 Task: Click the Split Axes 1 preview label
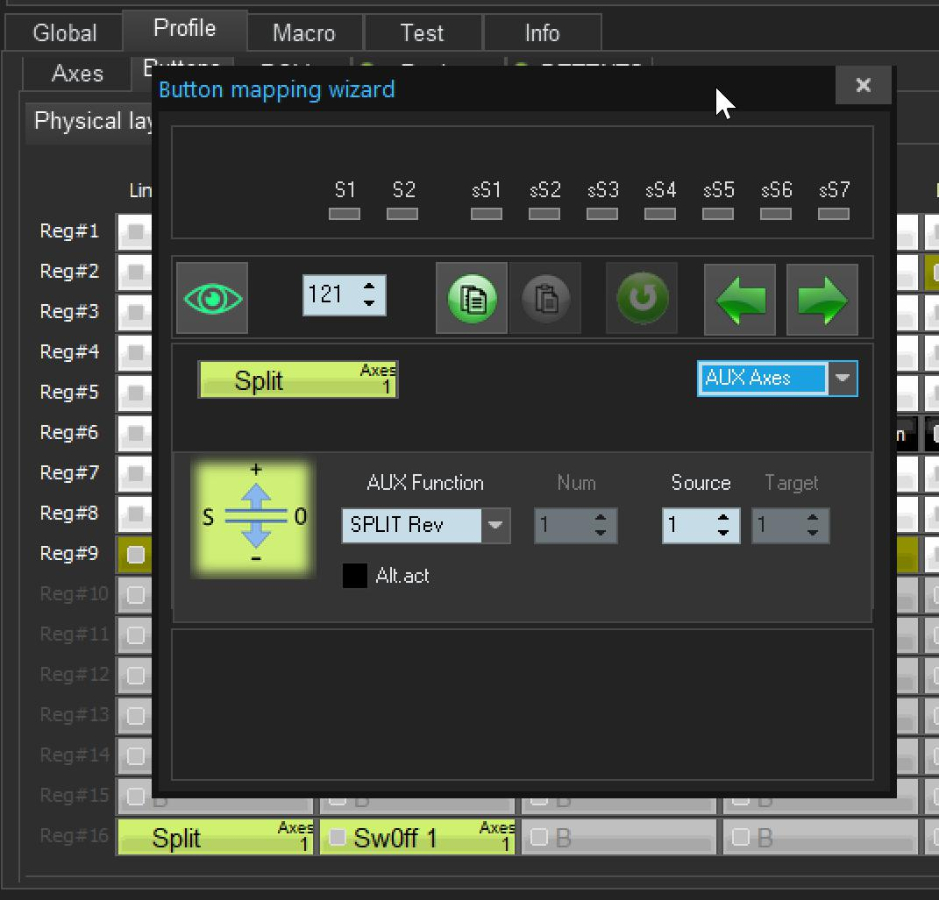pos(298,380)
